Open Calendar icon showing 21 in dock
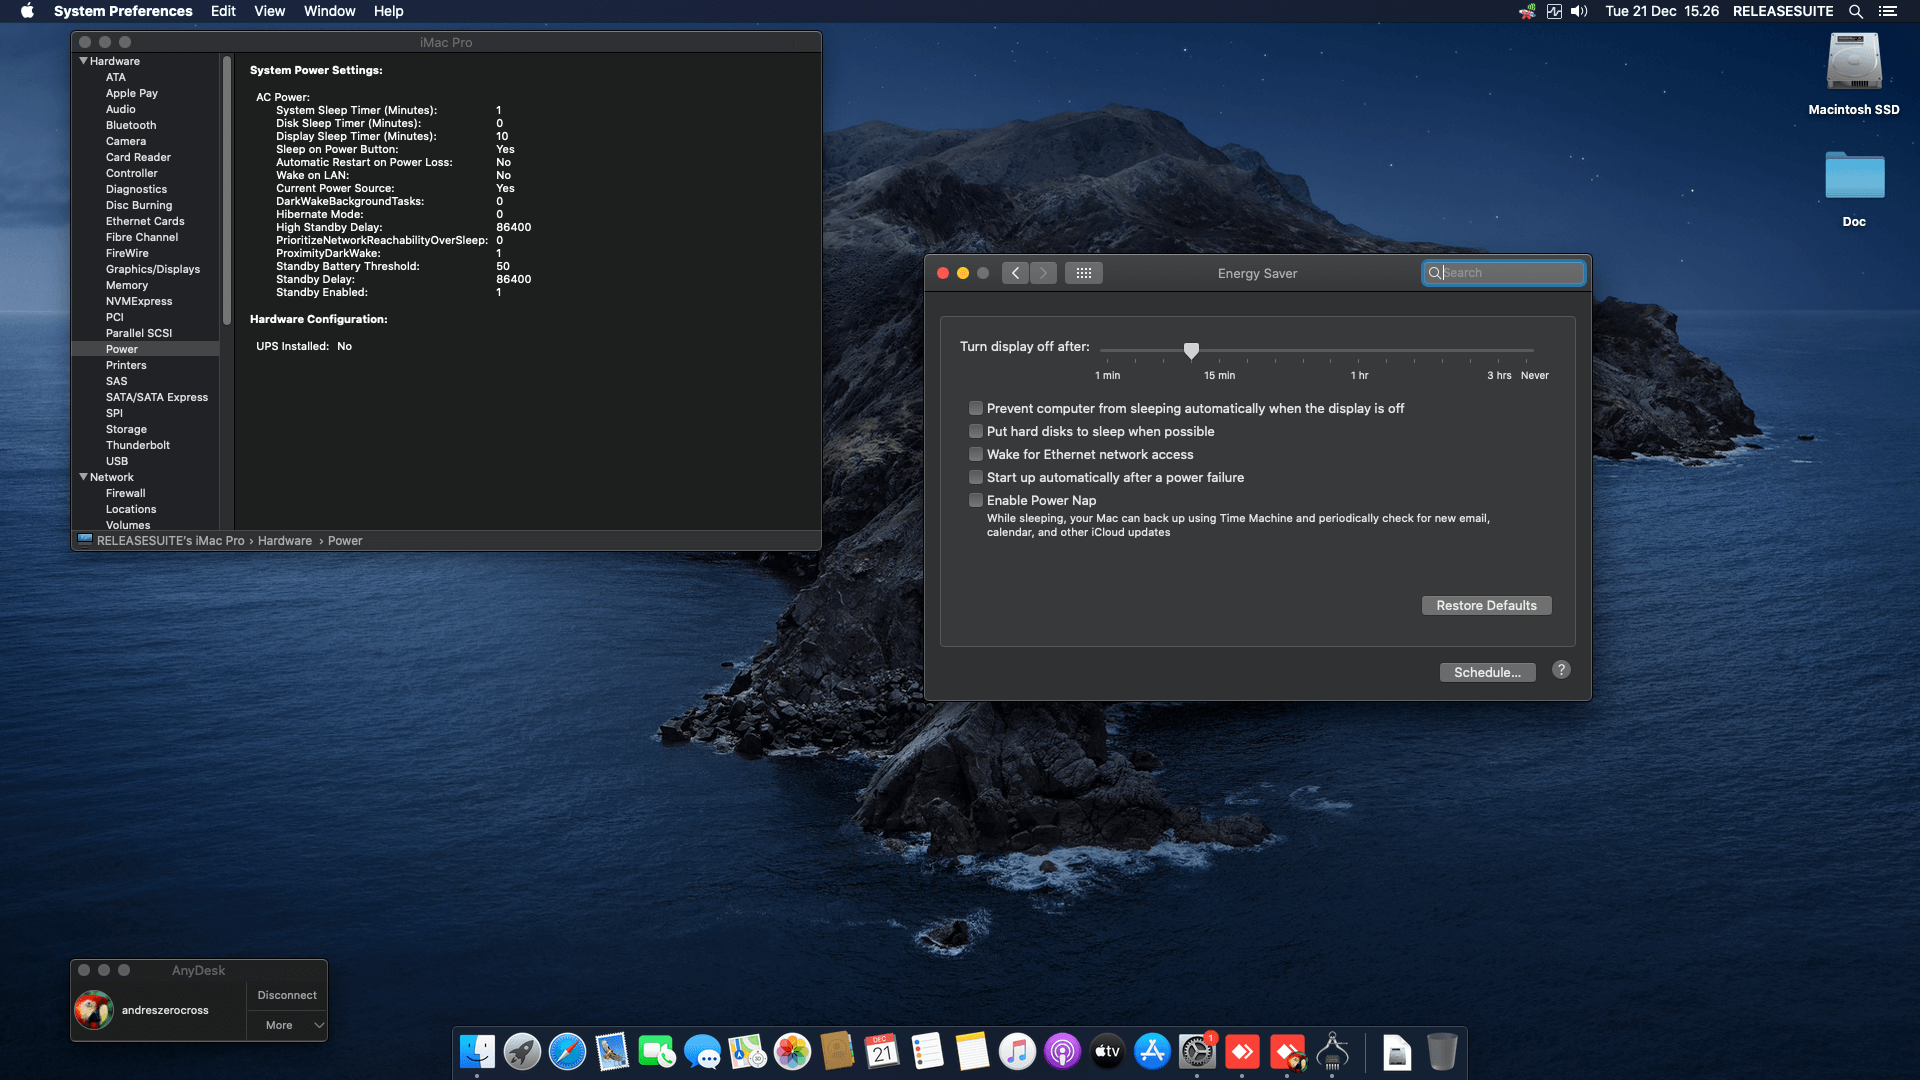 click(x=882, y=1052)
